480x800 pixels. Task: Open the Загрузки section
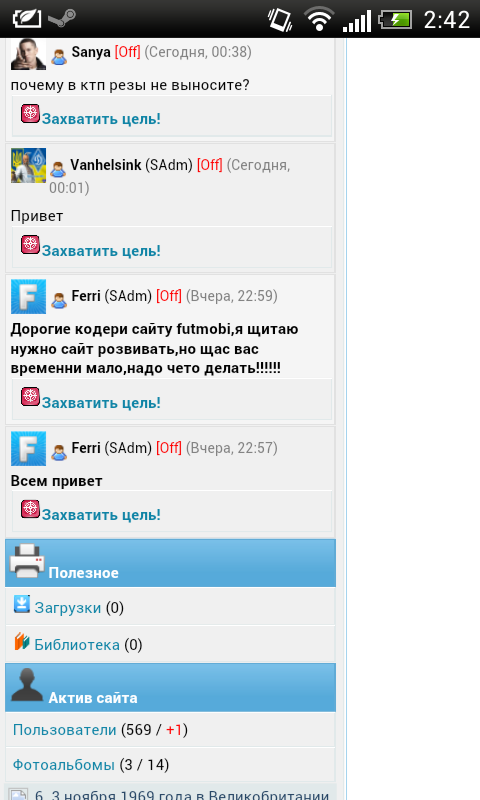(x=67, y=608)
